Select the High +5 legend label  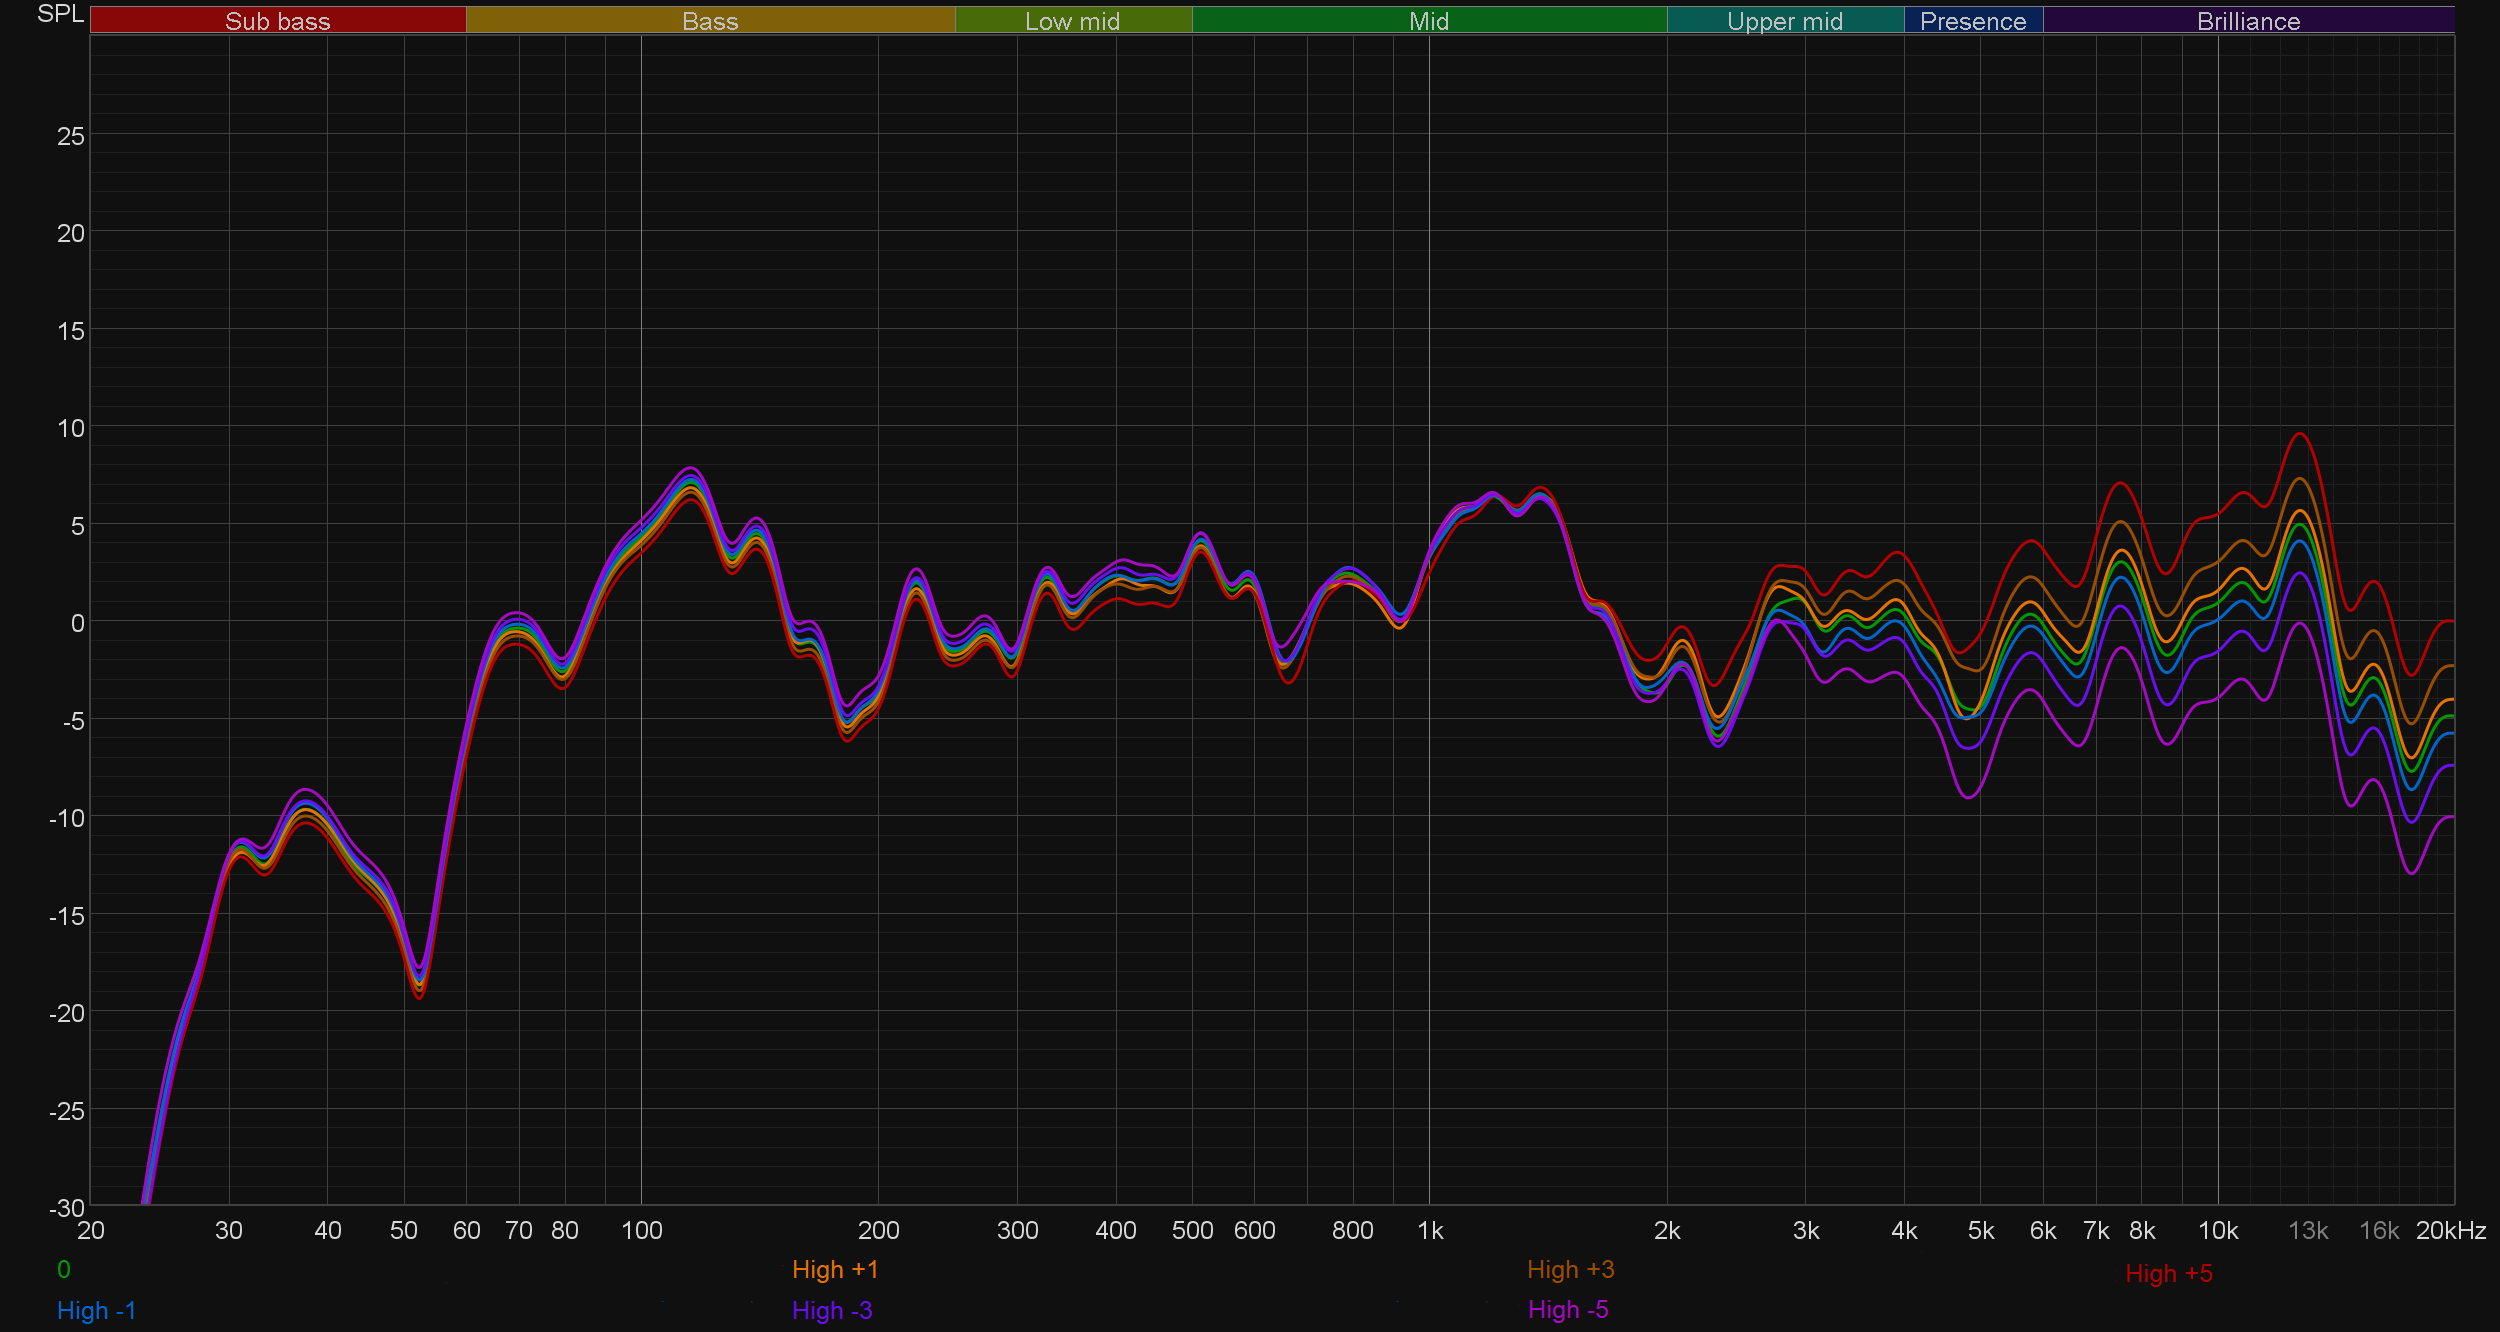tap(2168, 1273)
